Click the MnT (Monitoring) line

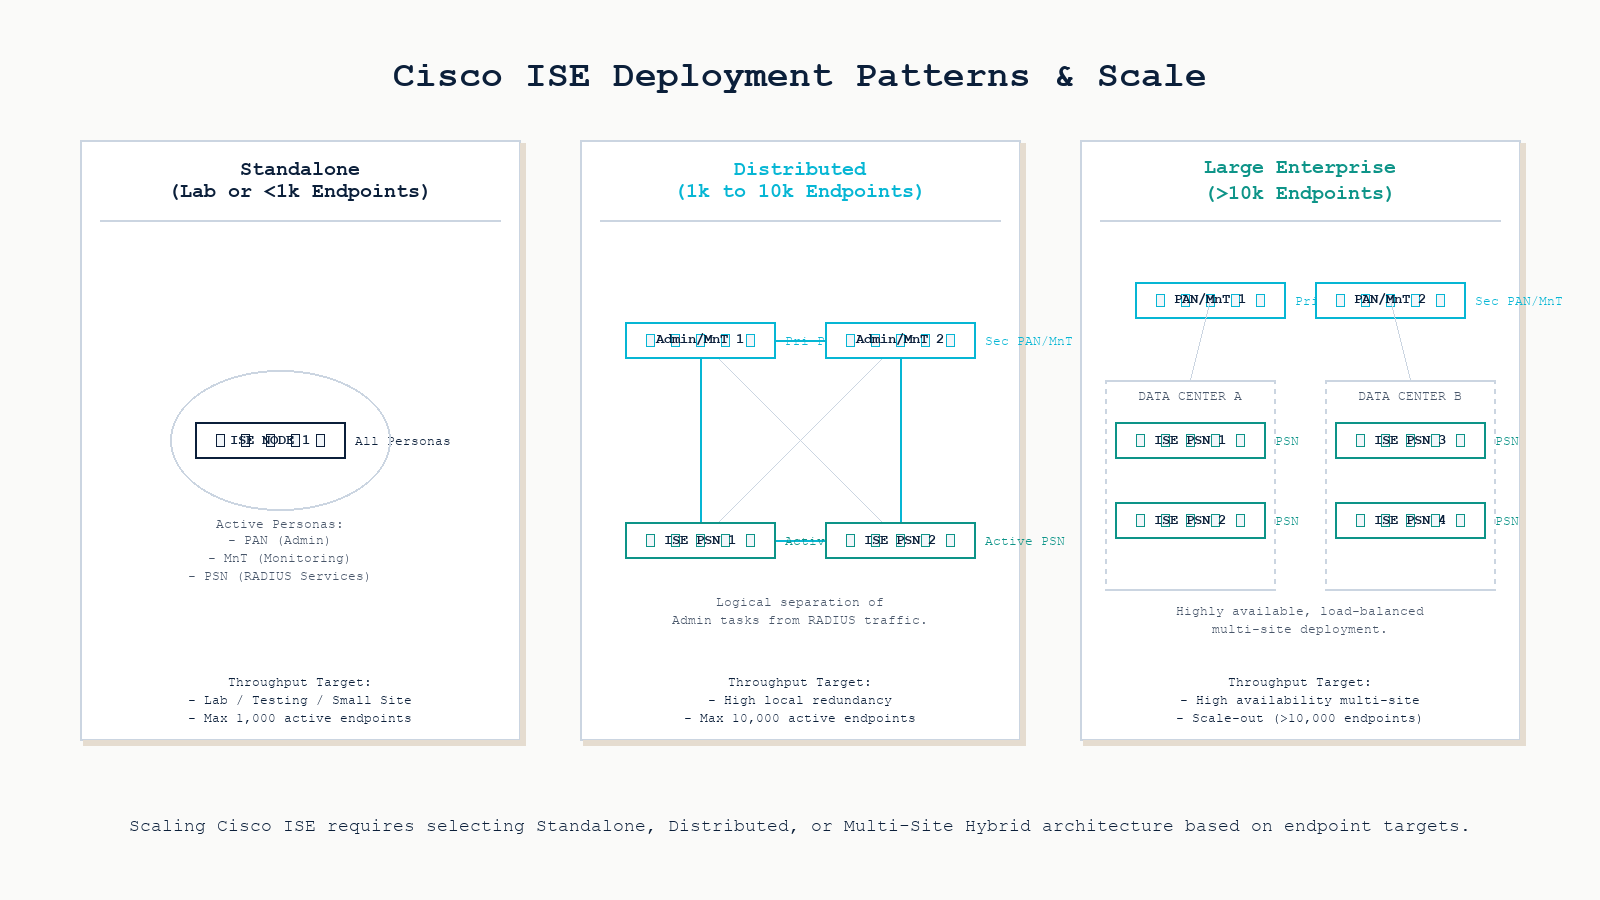280,558
